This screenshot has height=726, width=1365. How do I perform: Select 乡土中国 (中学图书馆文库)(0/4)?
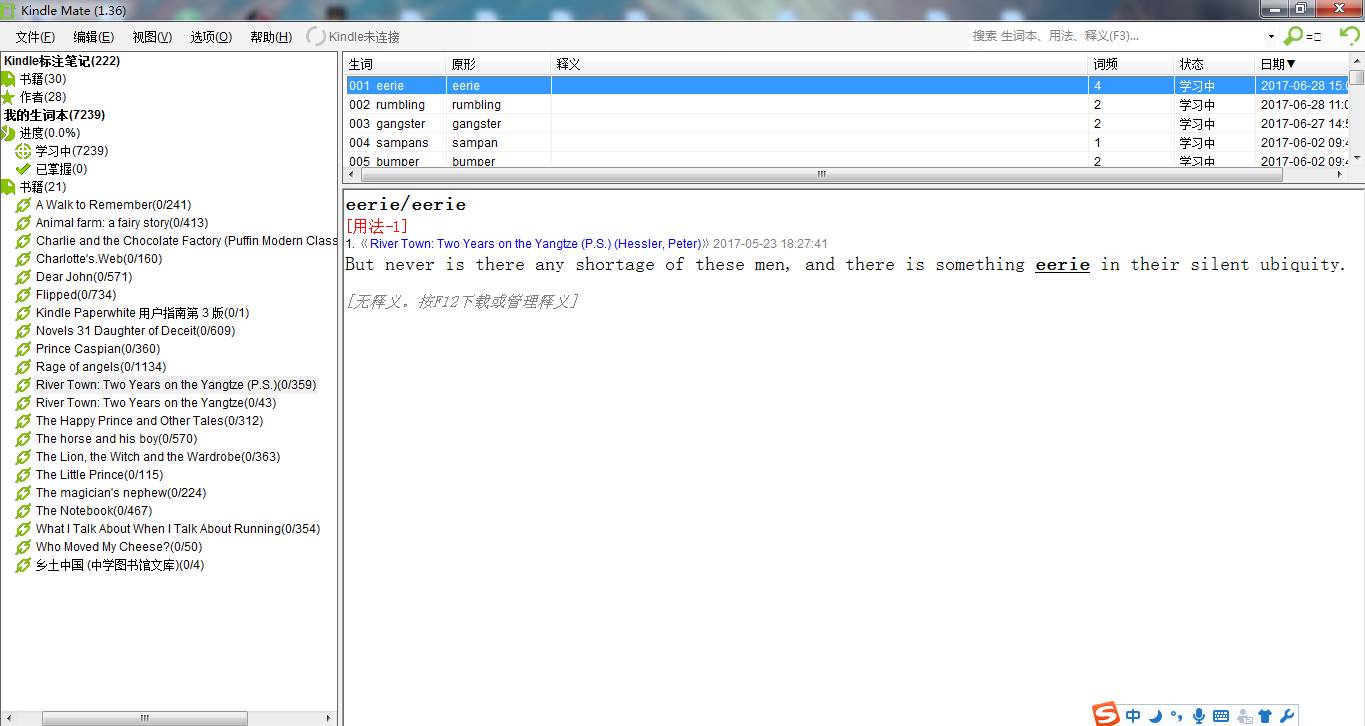(119, 565)
